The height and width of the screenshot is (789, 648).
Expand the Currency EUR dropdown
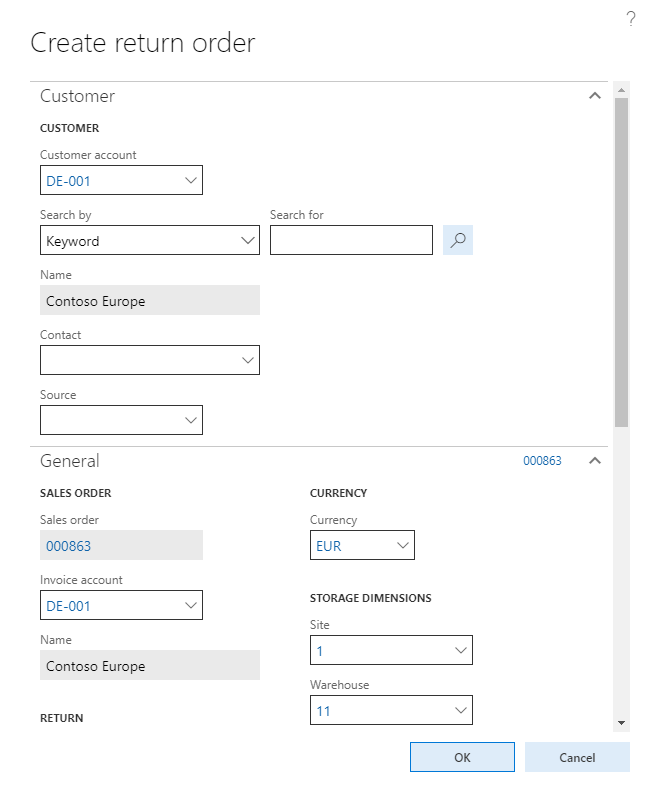pos(403,545)
